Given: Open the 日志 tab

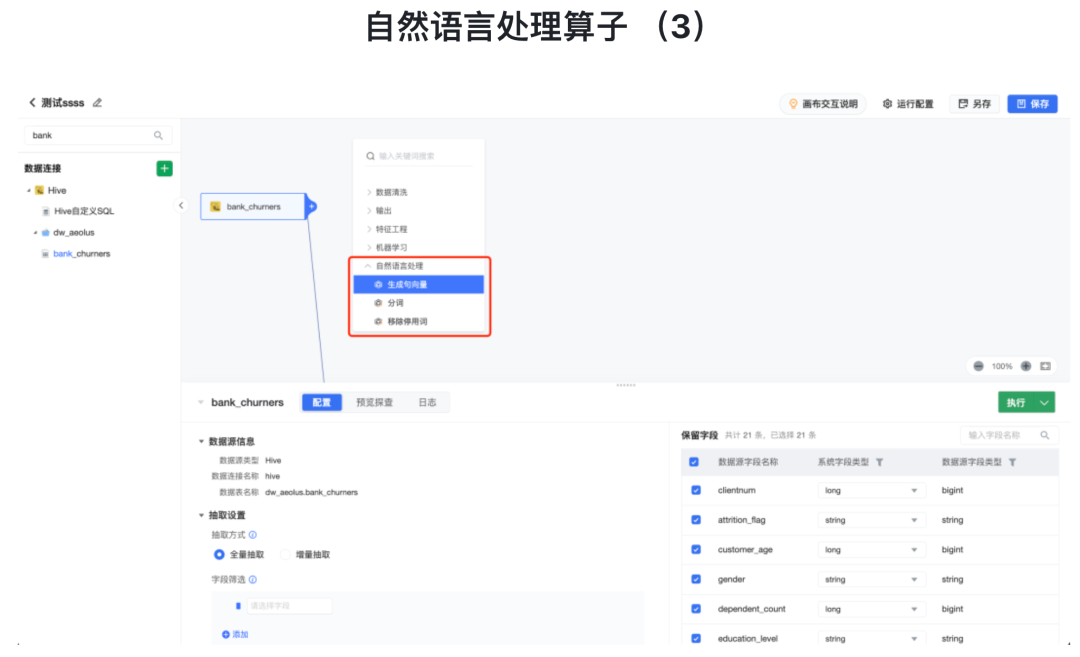Looking at the screenshot, I should pos(428,401).
